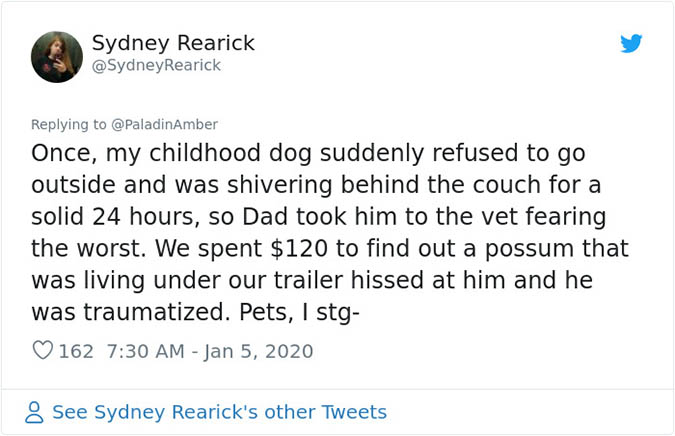Open Sydney Rearick's profile avatar
The height and width of the screenshot is (436, 675).
pyautogui.click(x=56, y=56)
